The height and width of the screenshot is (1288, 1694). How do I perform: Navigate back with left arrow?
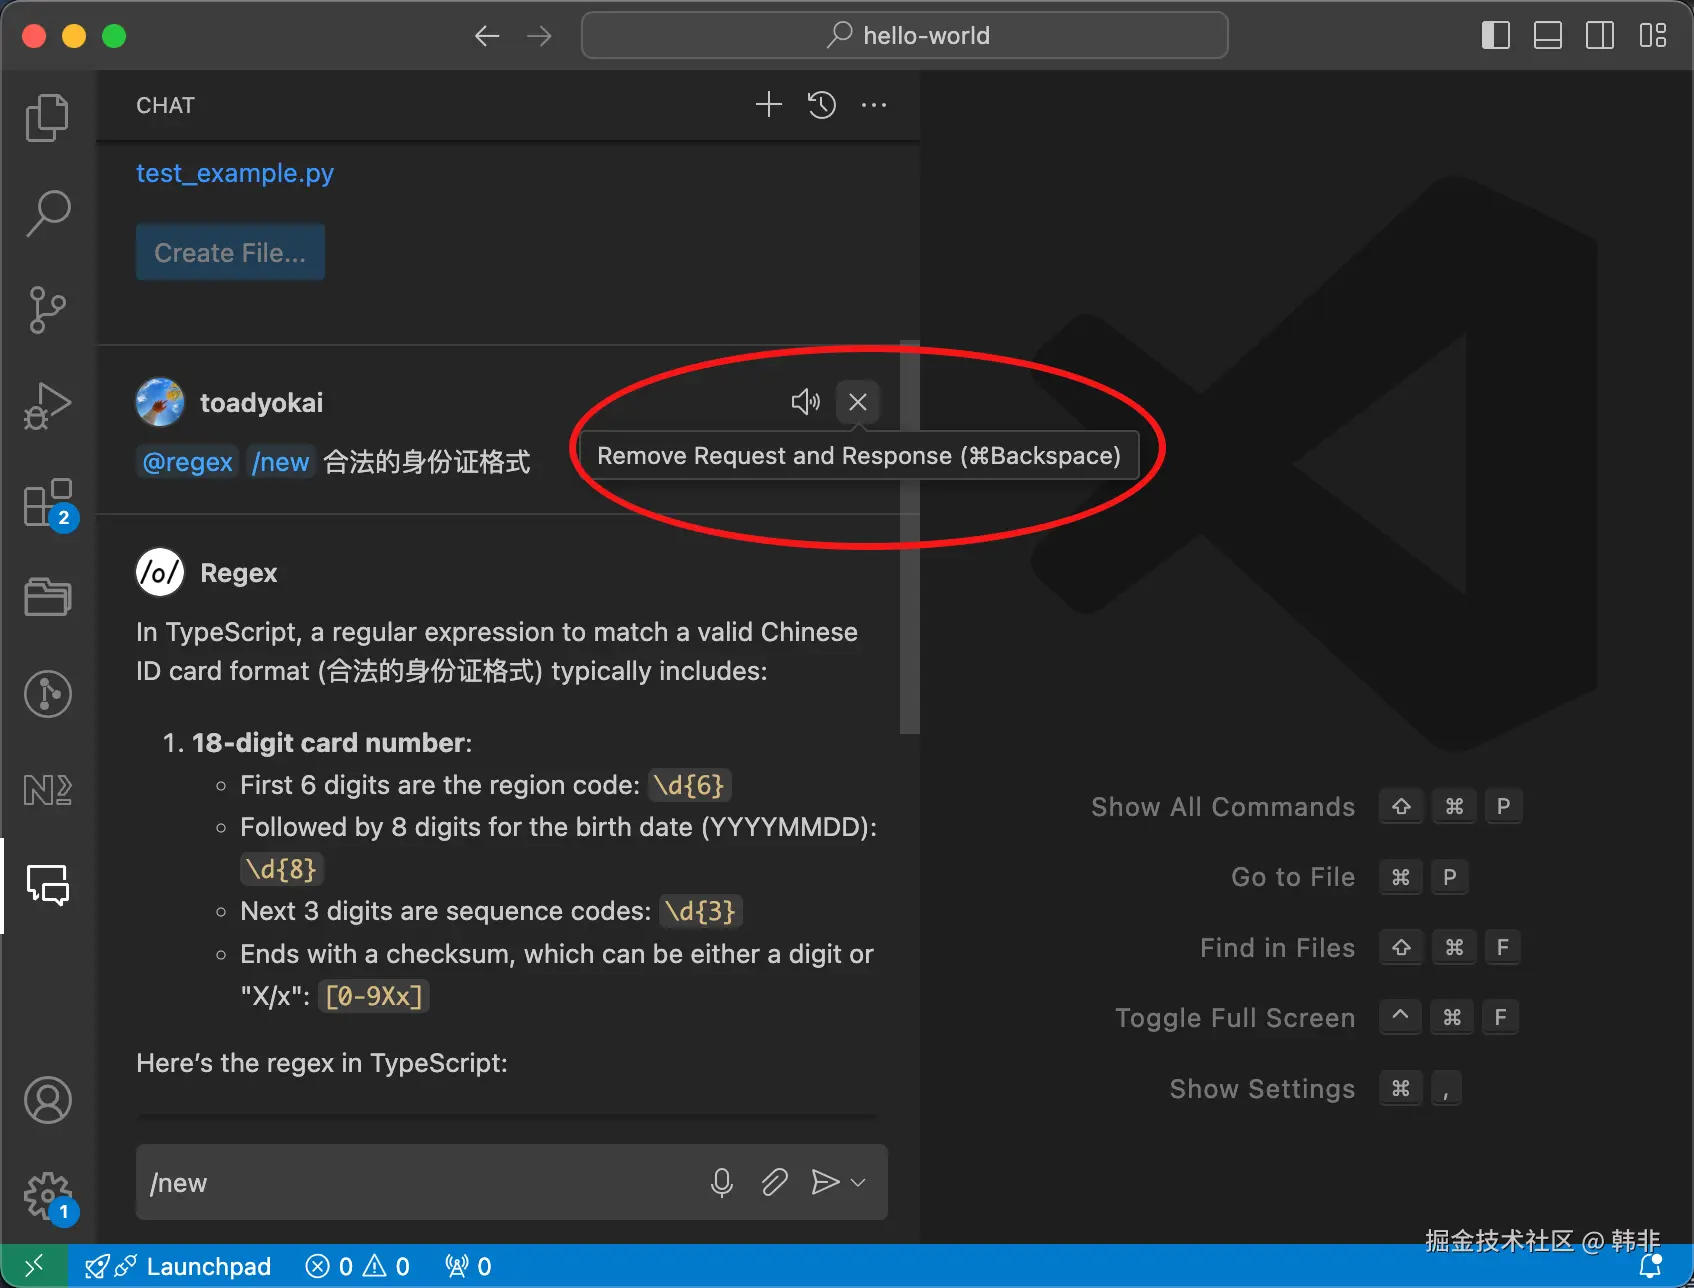487,36
